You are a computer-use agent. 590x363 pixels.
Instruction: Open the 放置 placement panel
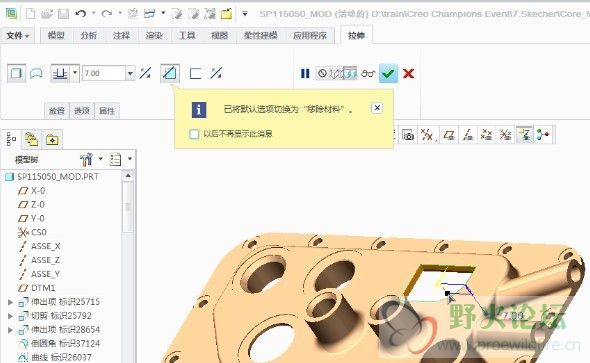(57, 111)
